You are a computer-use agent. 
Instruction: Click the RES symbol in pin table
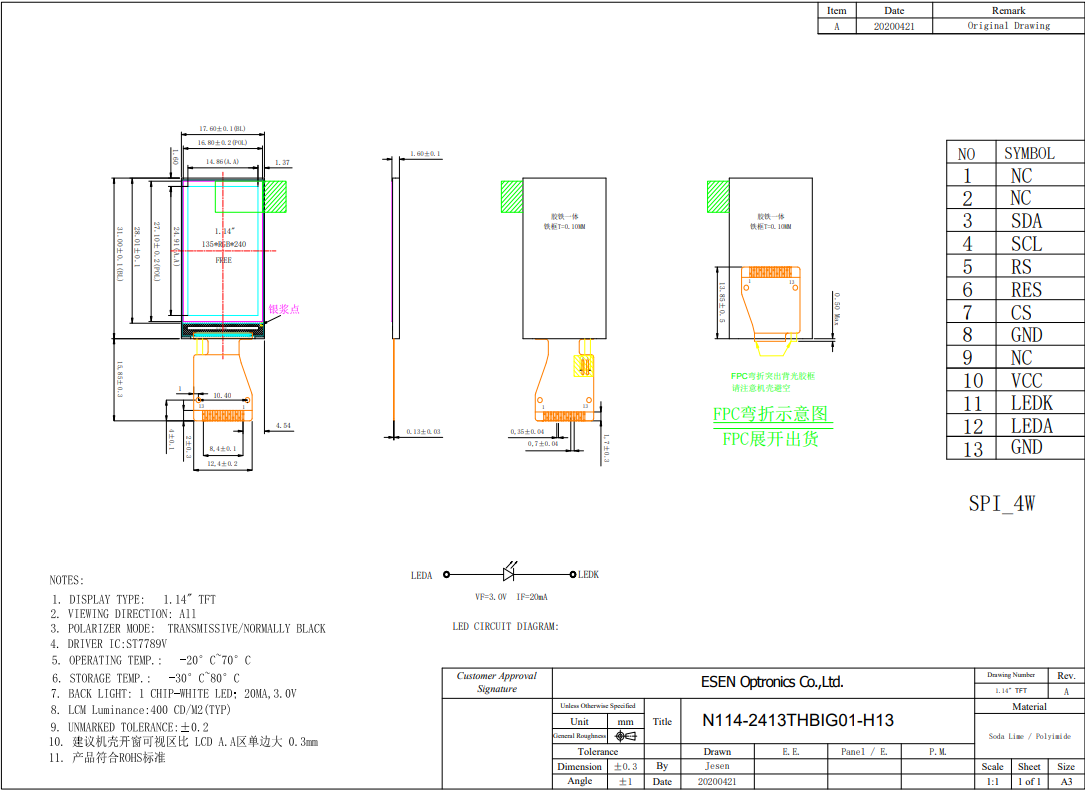1026,290
